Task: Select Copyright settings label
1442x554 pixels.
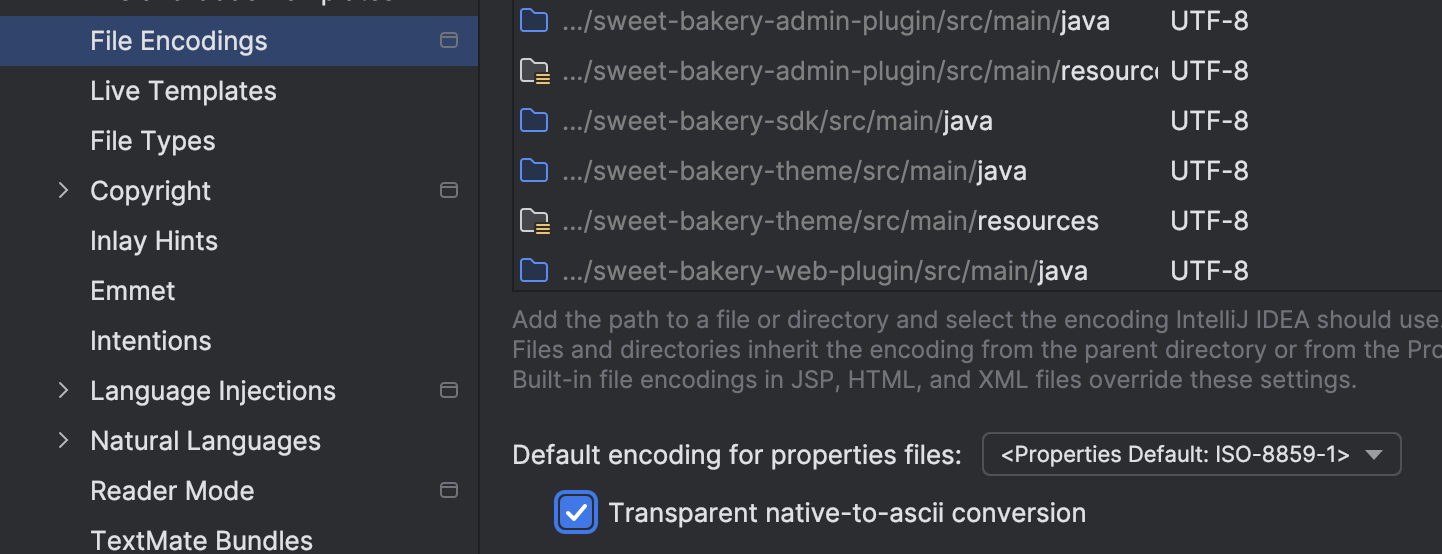Action: [151, 191]
